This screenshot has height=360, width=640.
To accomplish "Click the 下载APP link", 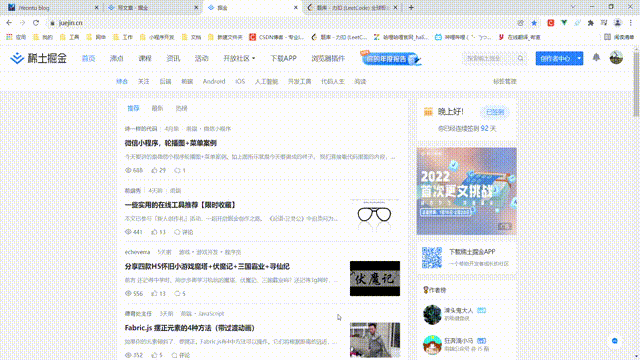I will click(x=283, y=58).
